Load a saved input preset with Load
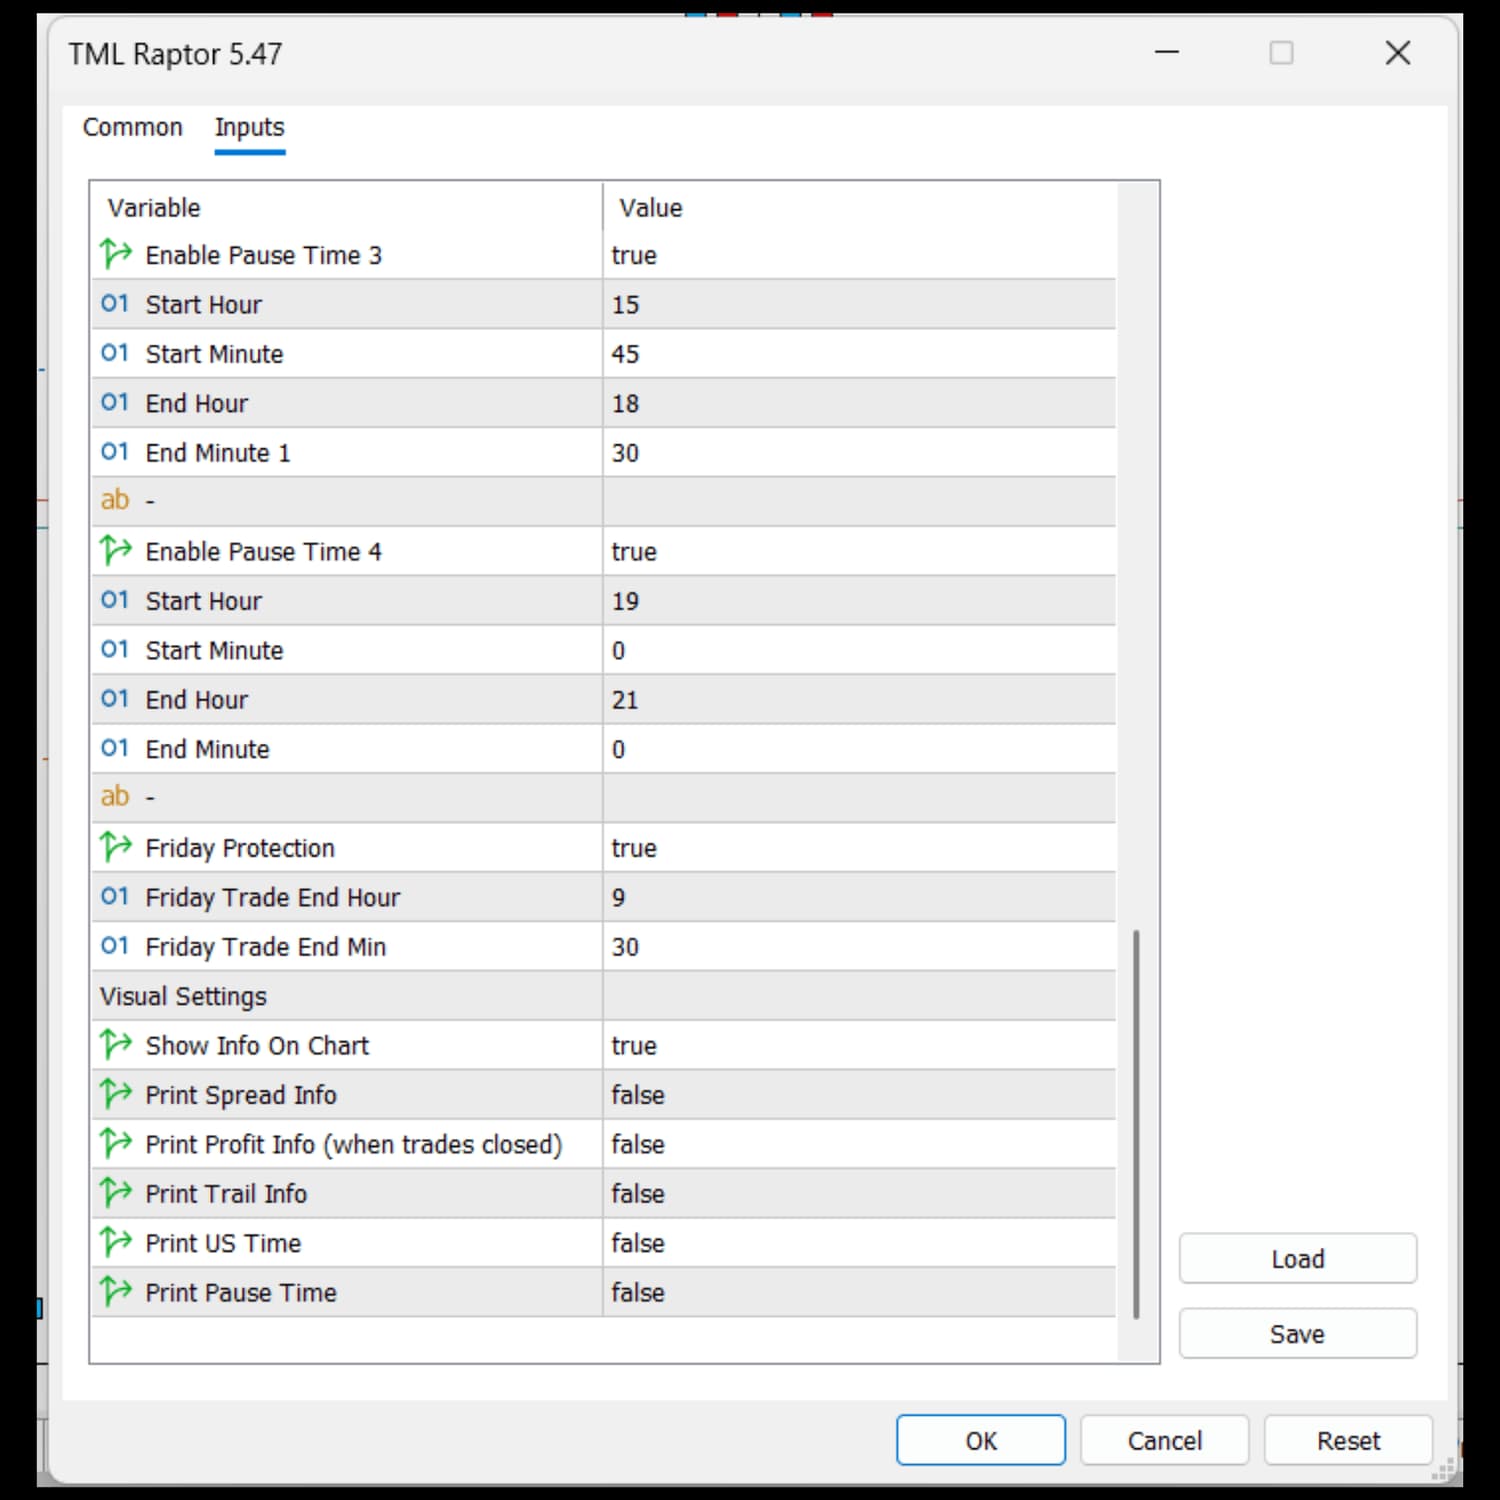This screenshot has height=1500, width=1500. [x=1298, y=1259]
